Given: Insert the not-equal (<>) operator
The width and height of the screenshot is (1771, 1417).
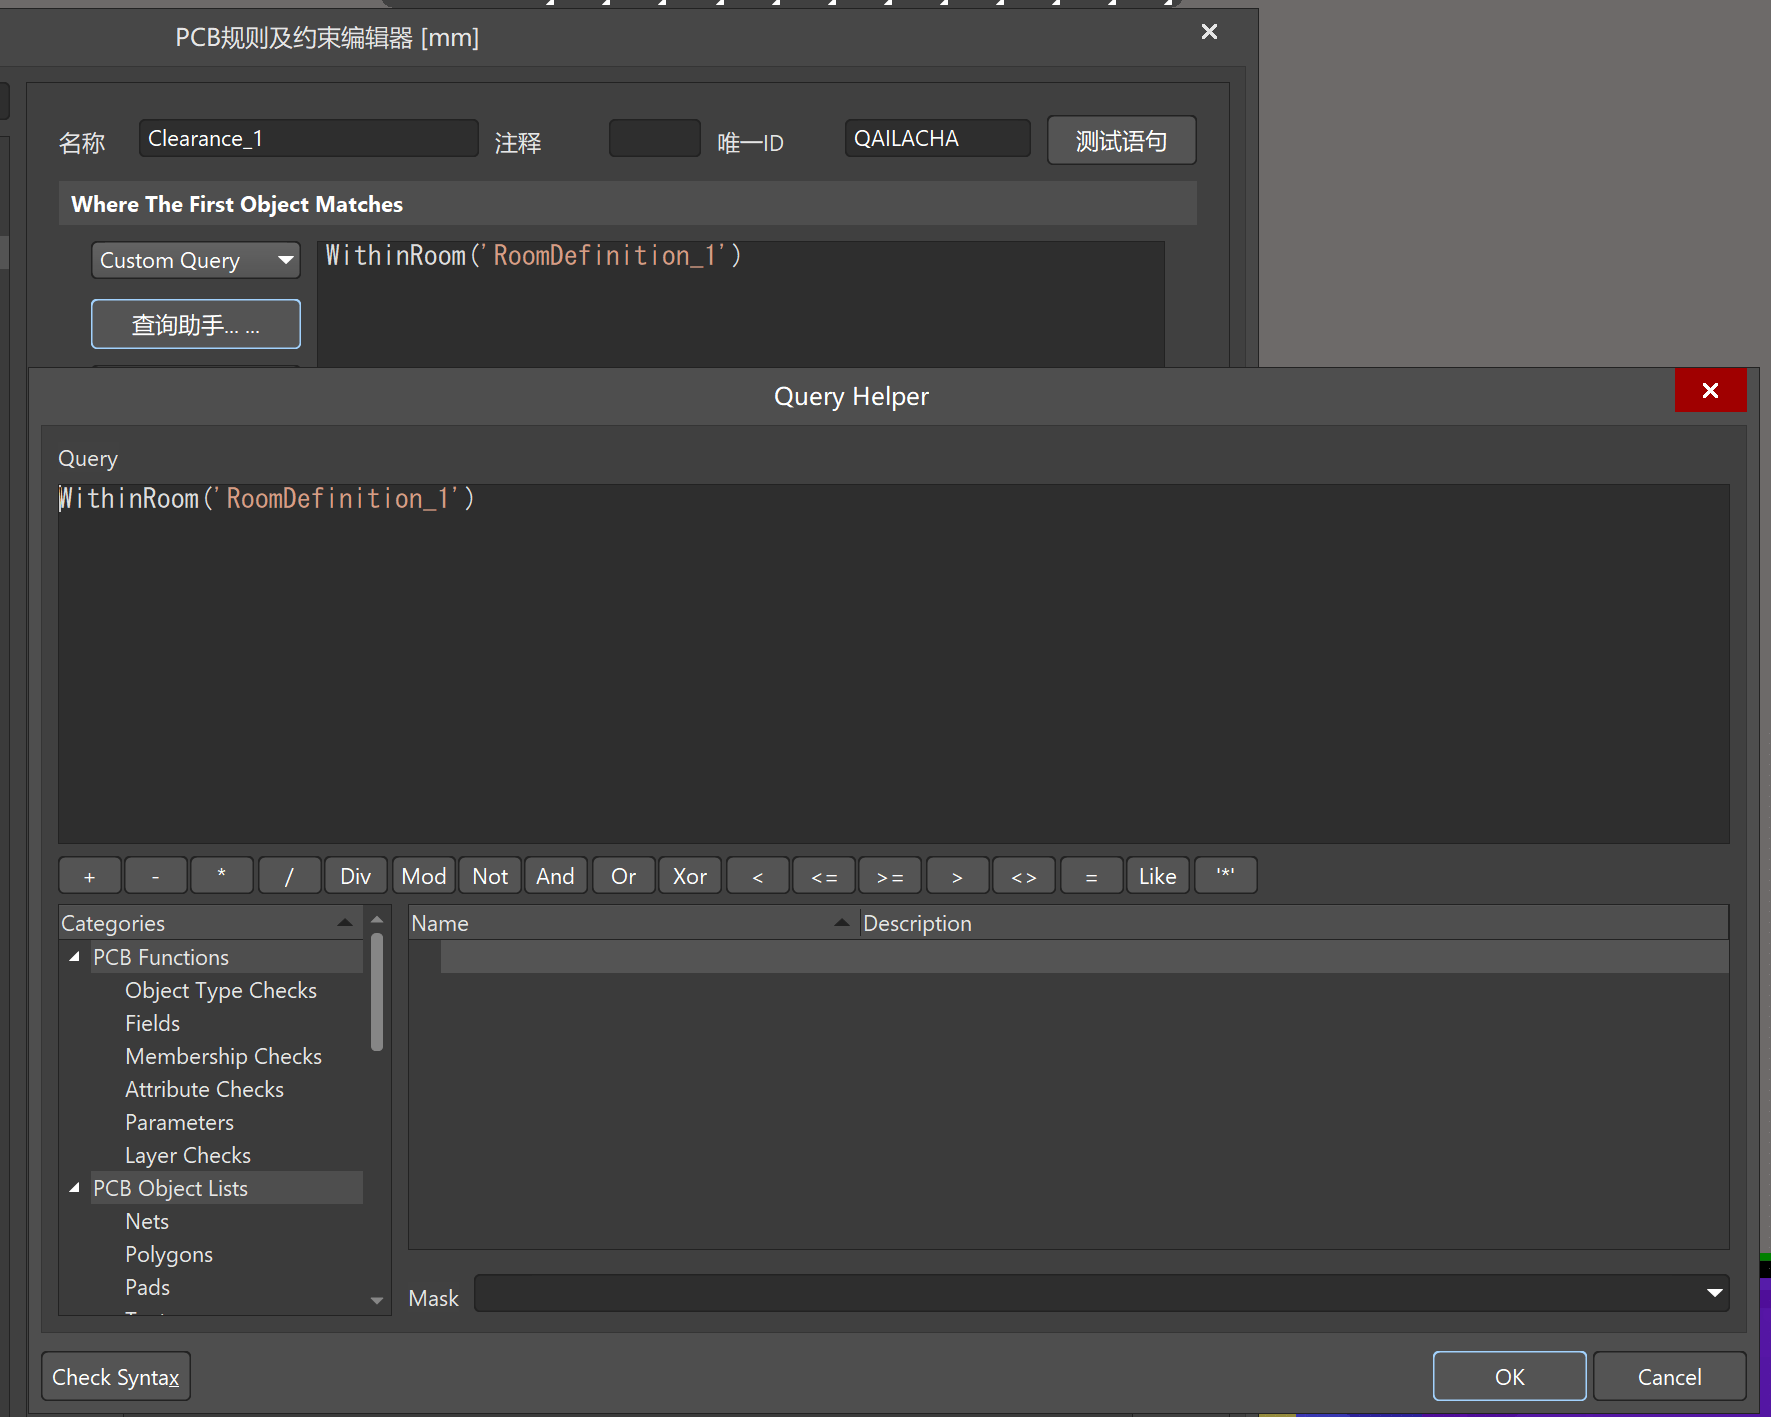Looking at the screenshot, I should [1023, 876].
